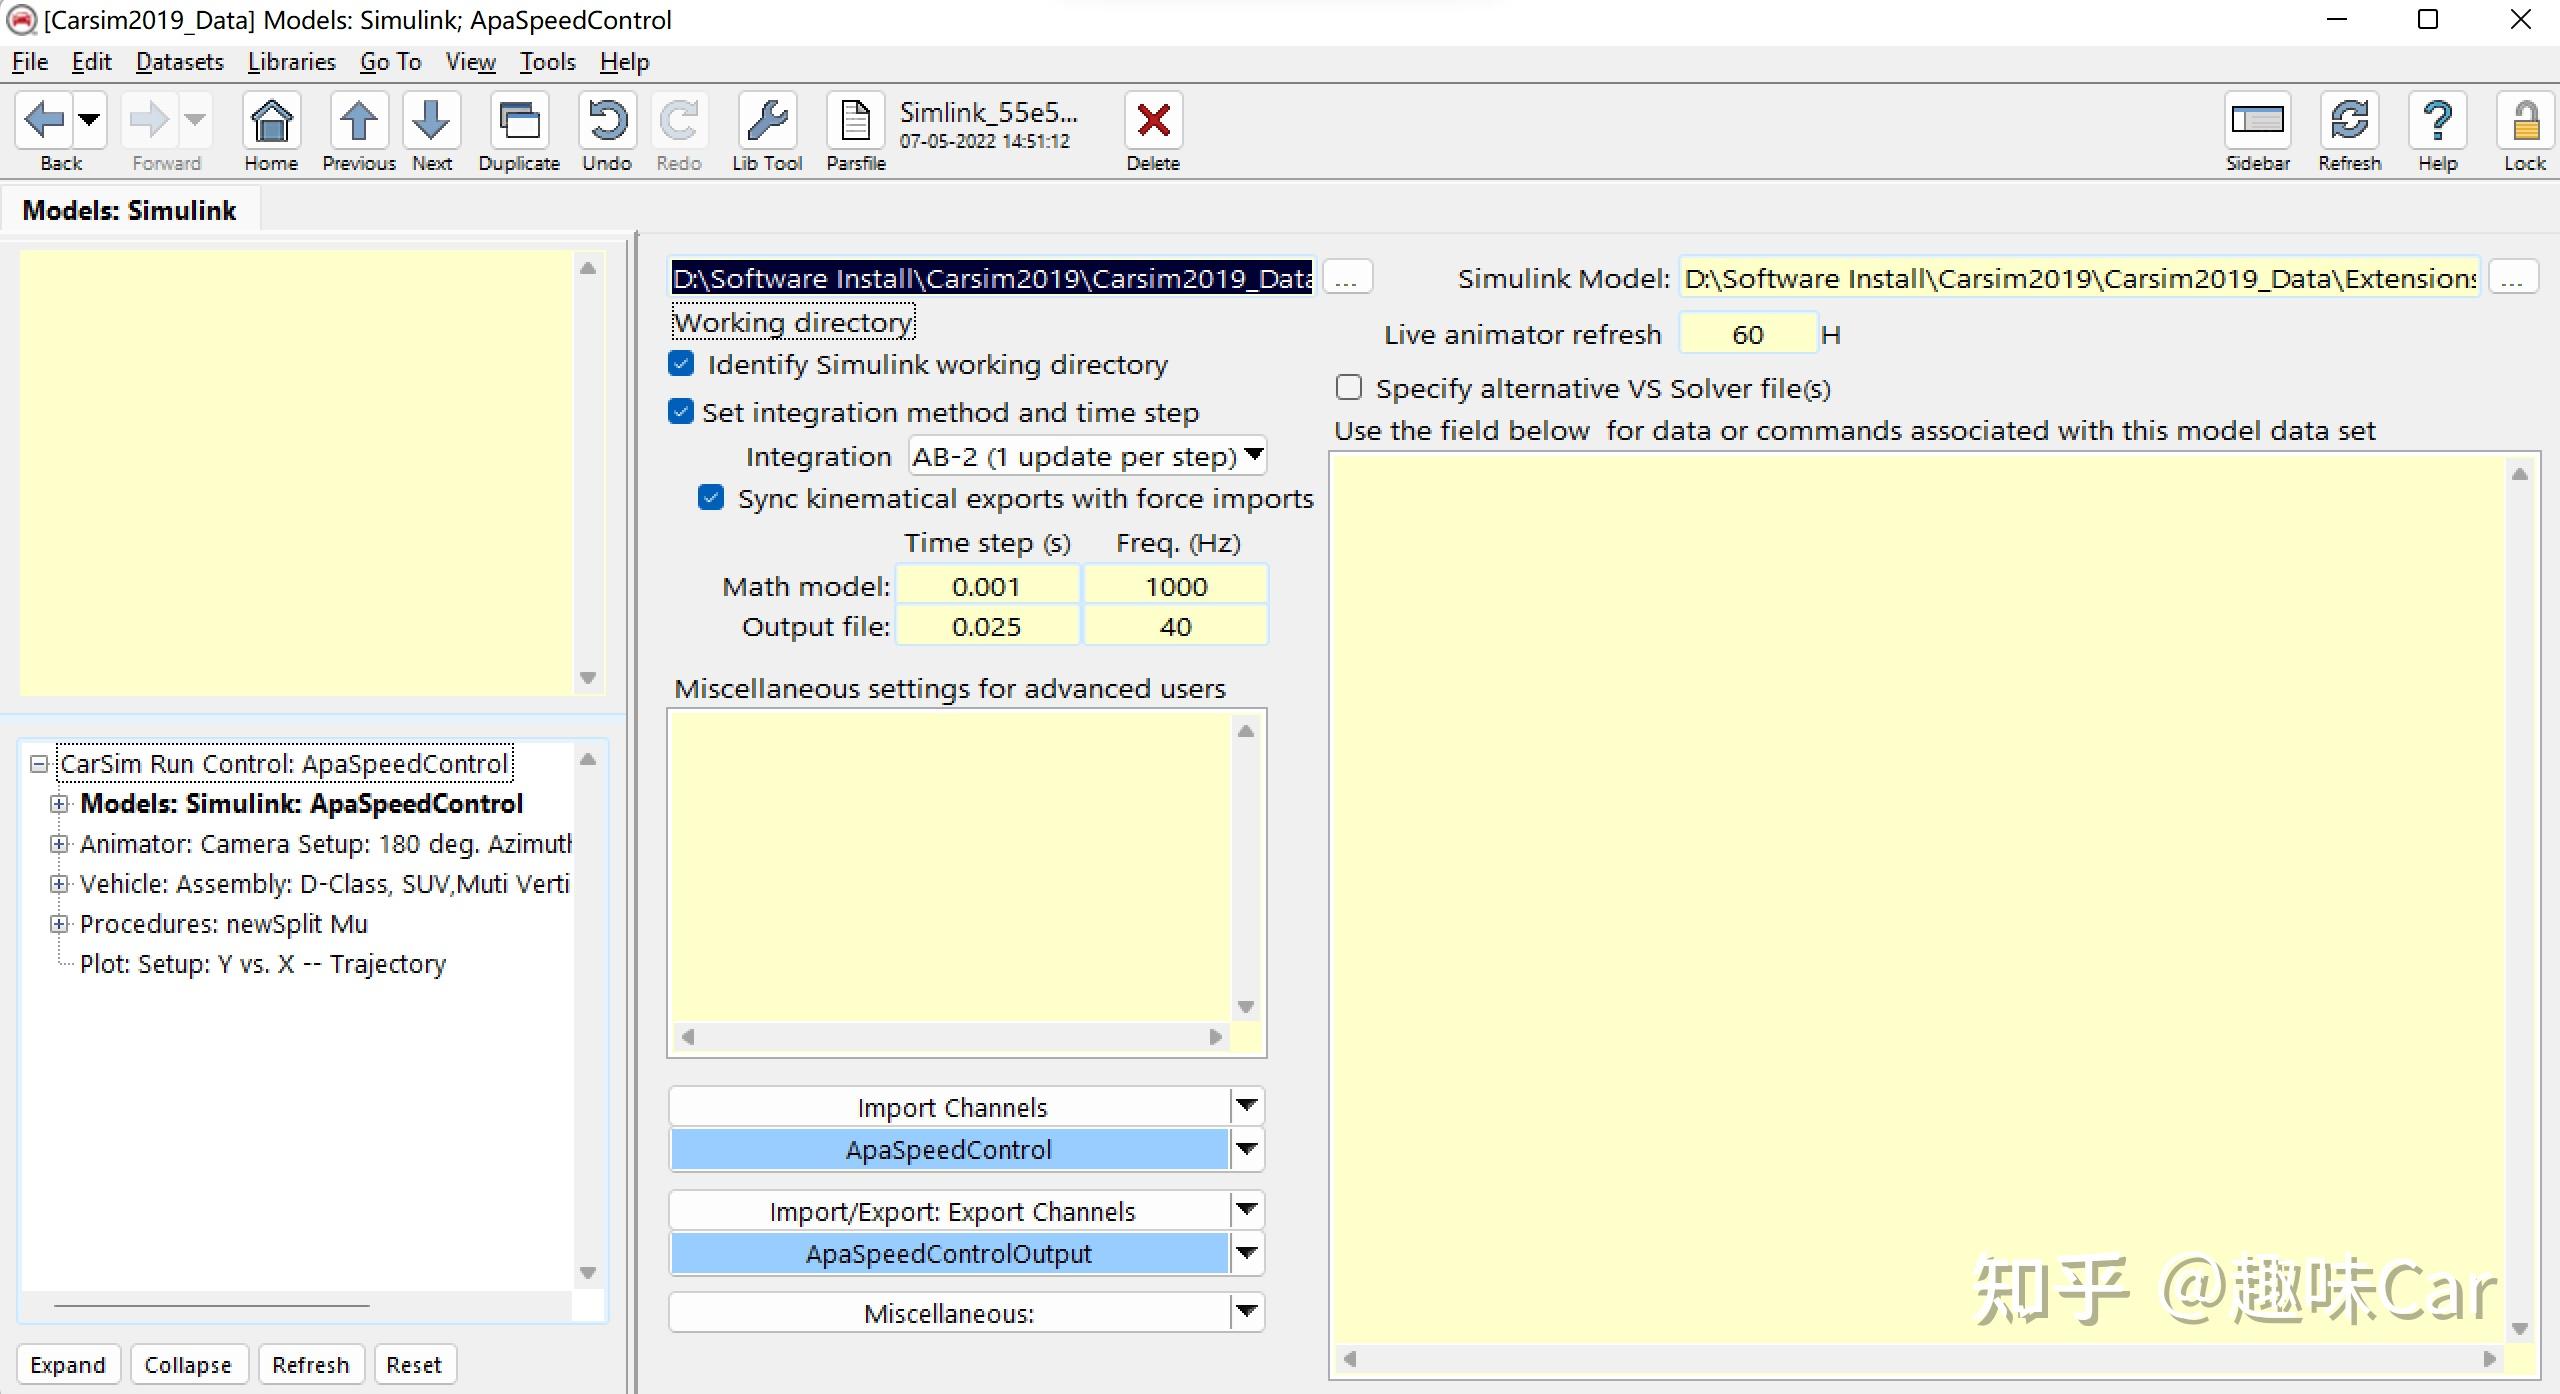2560x1394 pixels.
Task: Open the ApaSpeedControlOutput dataset dropdown arrow
Action: (1246, 1253)
